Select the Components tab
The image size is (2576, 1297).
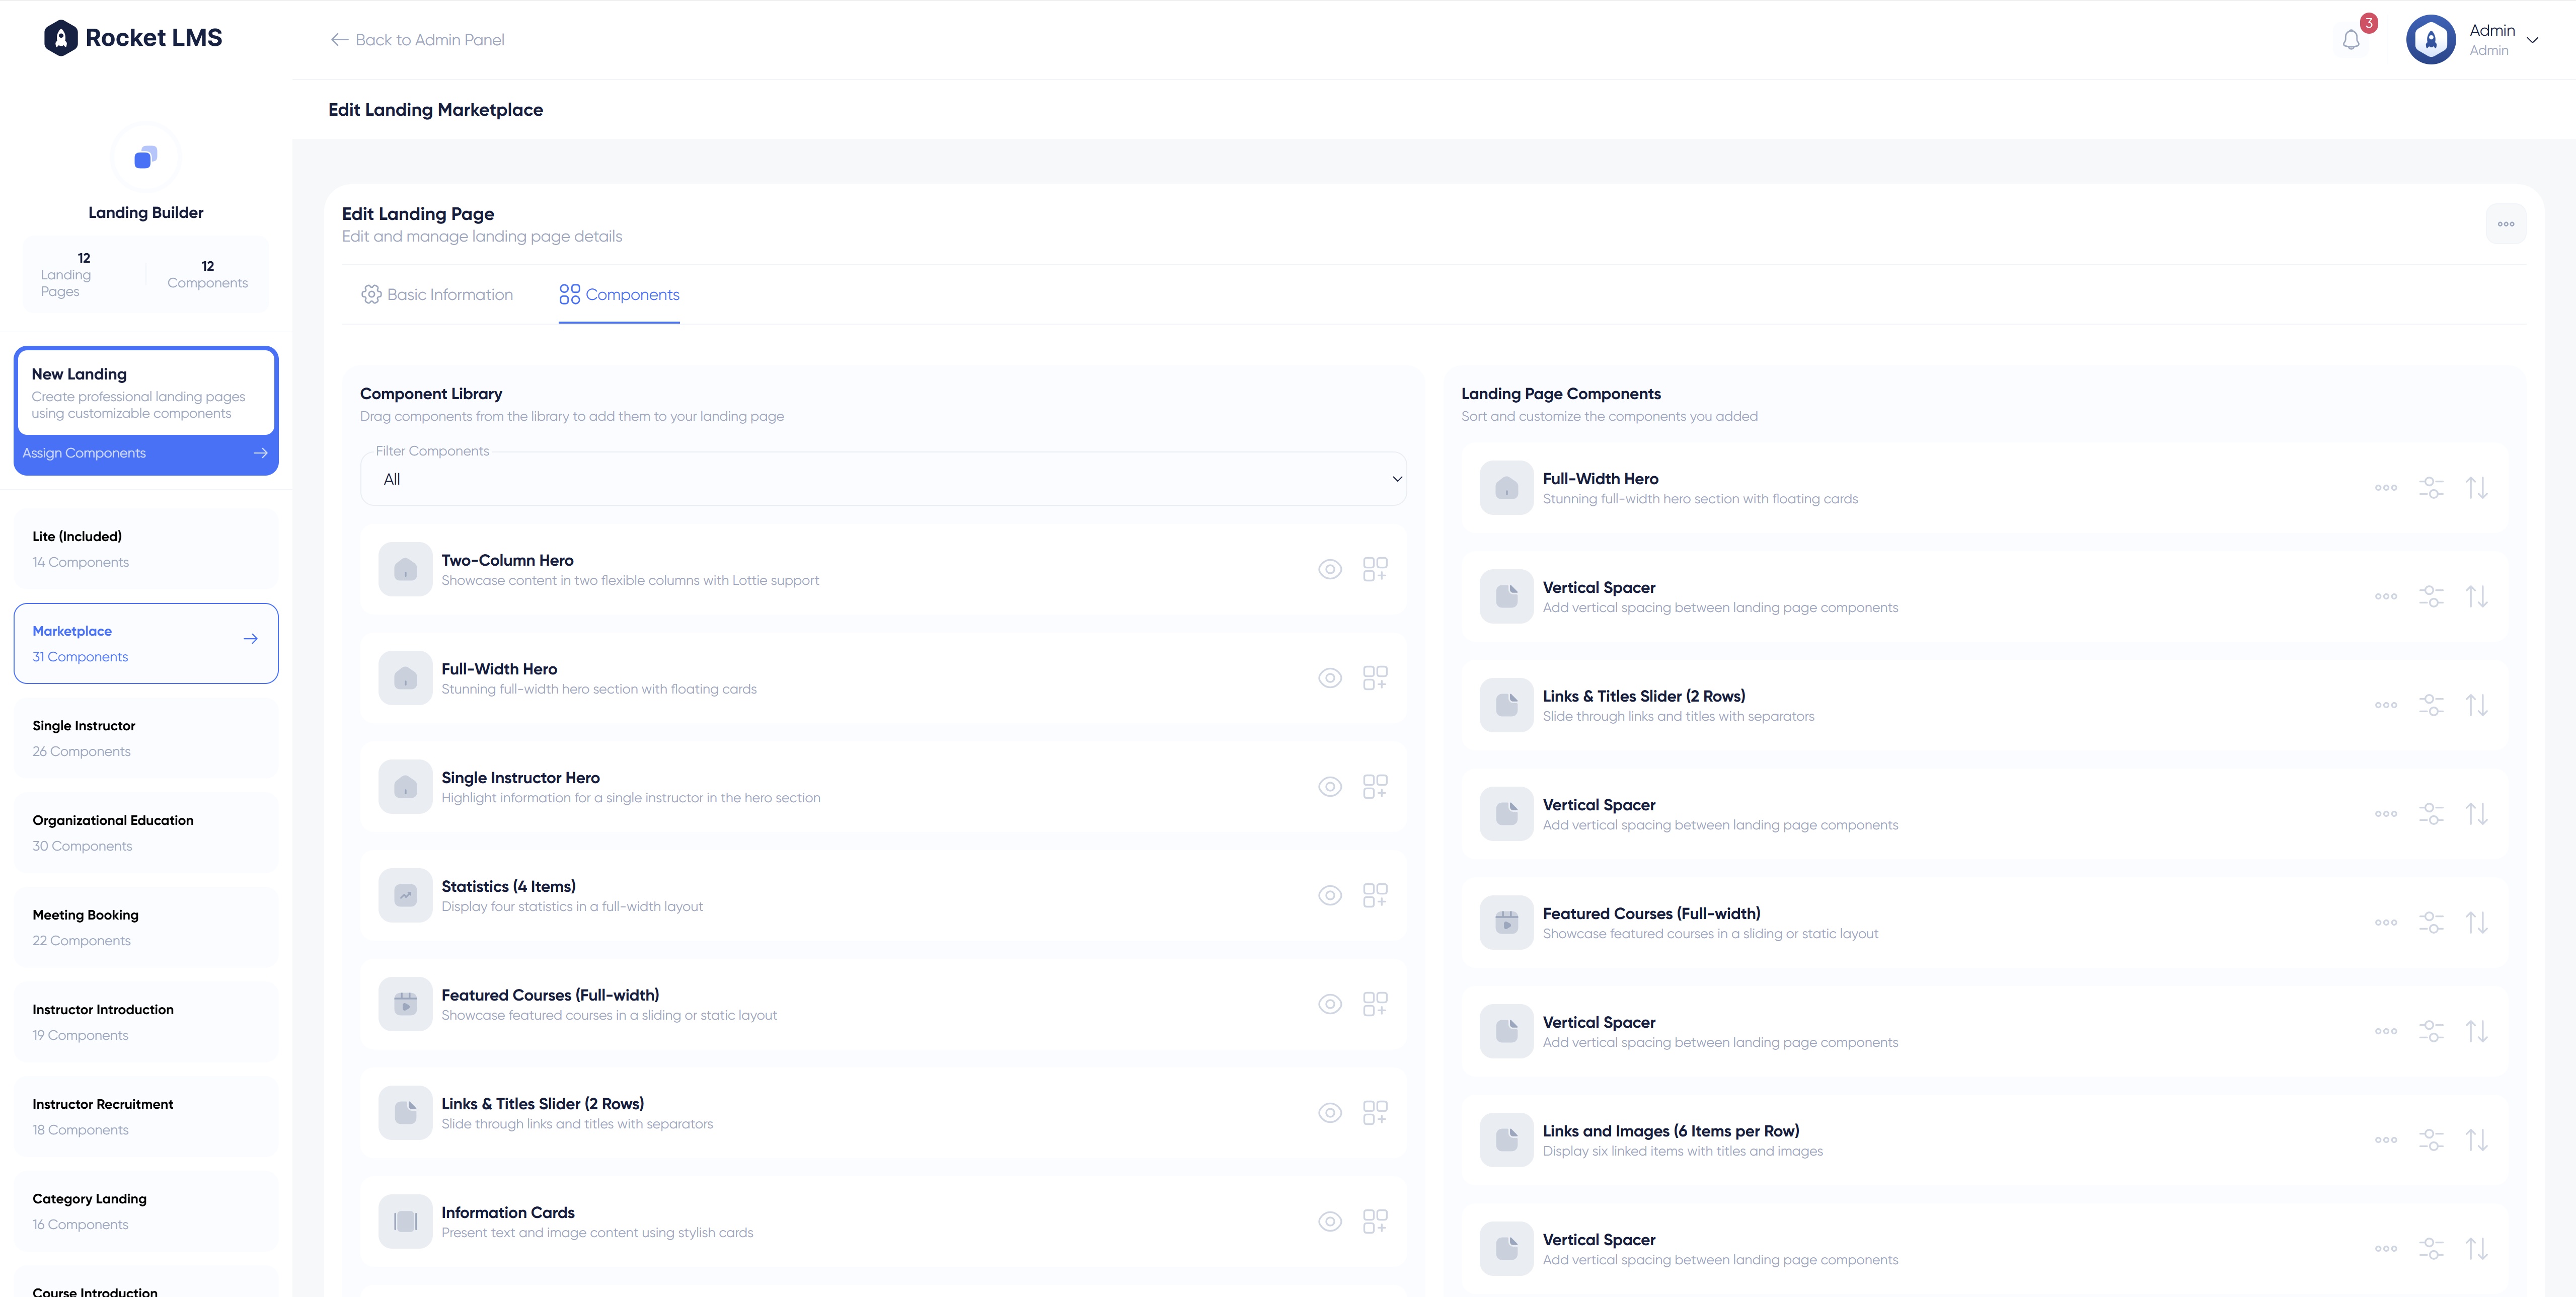click(619, 294)
